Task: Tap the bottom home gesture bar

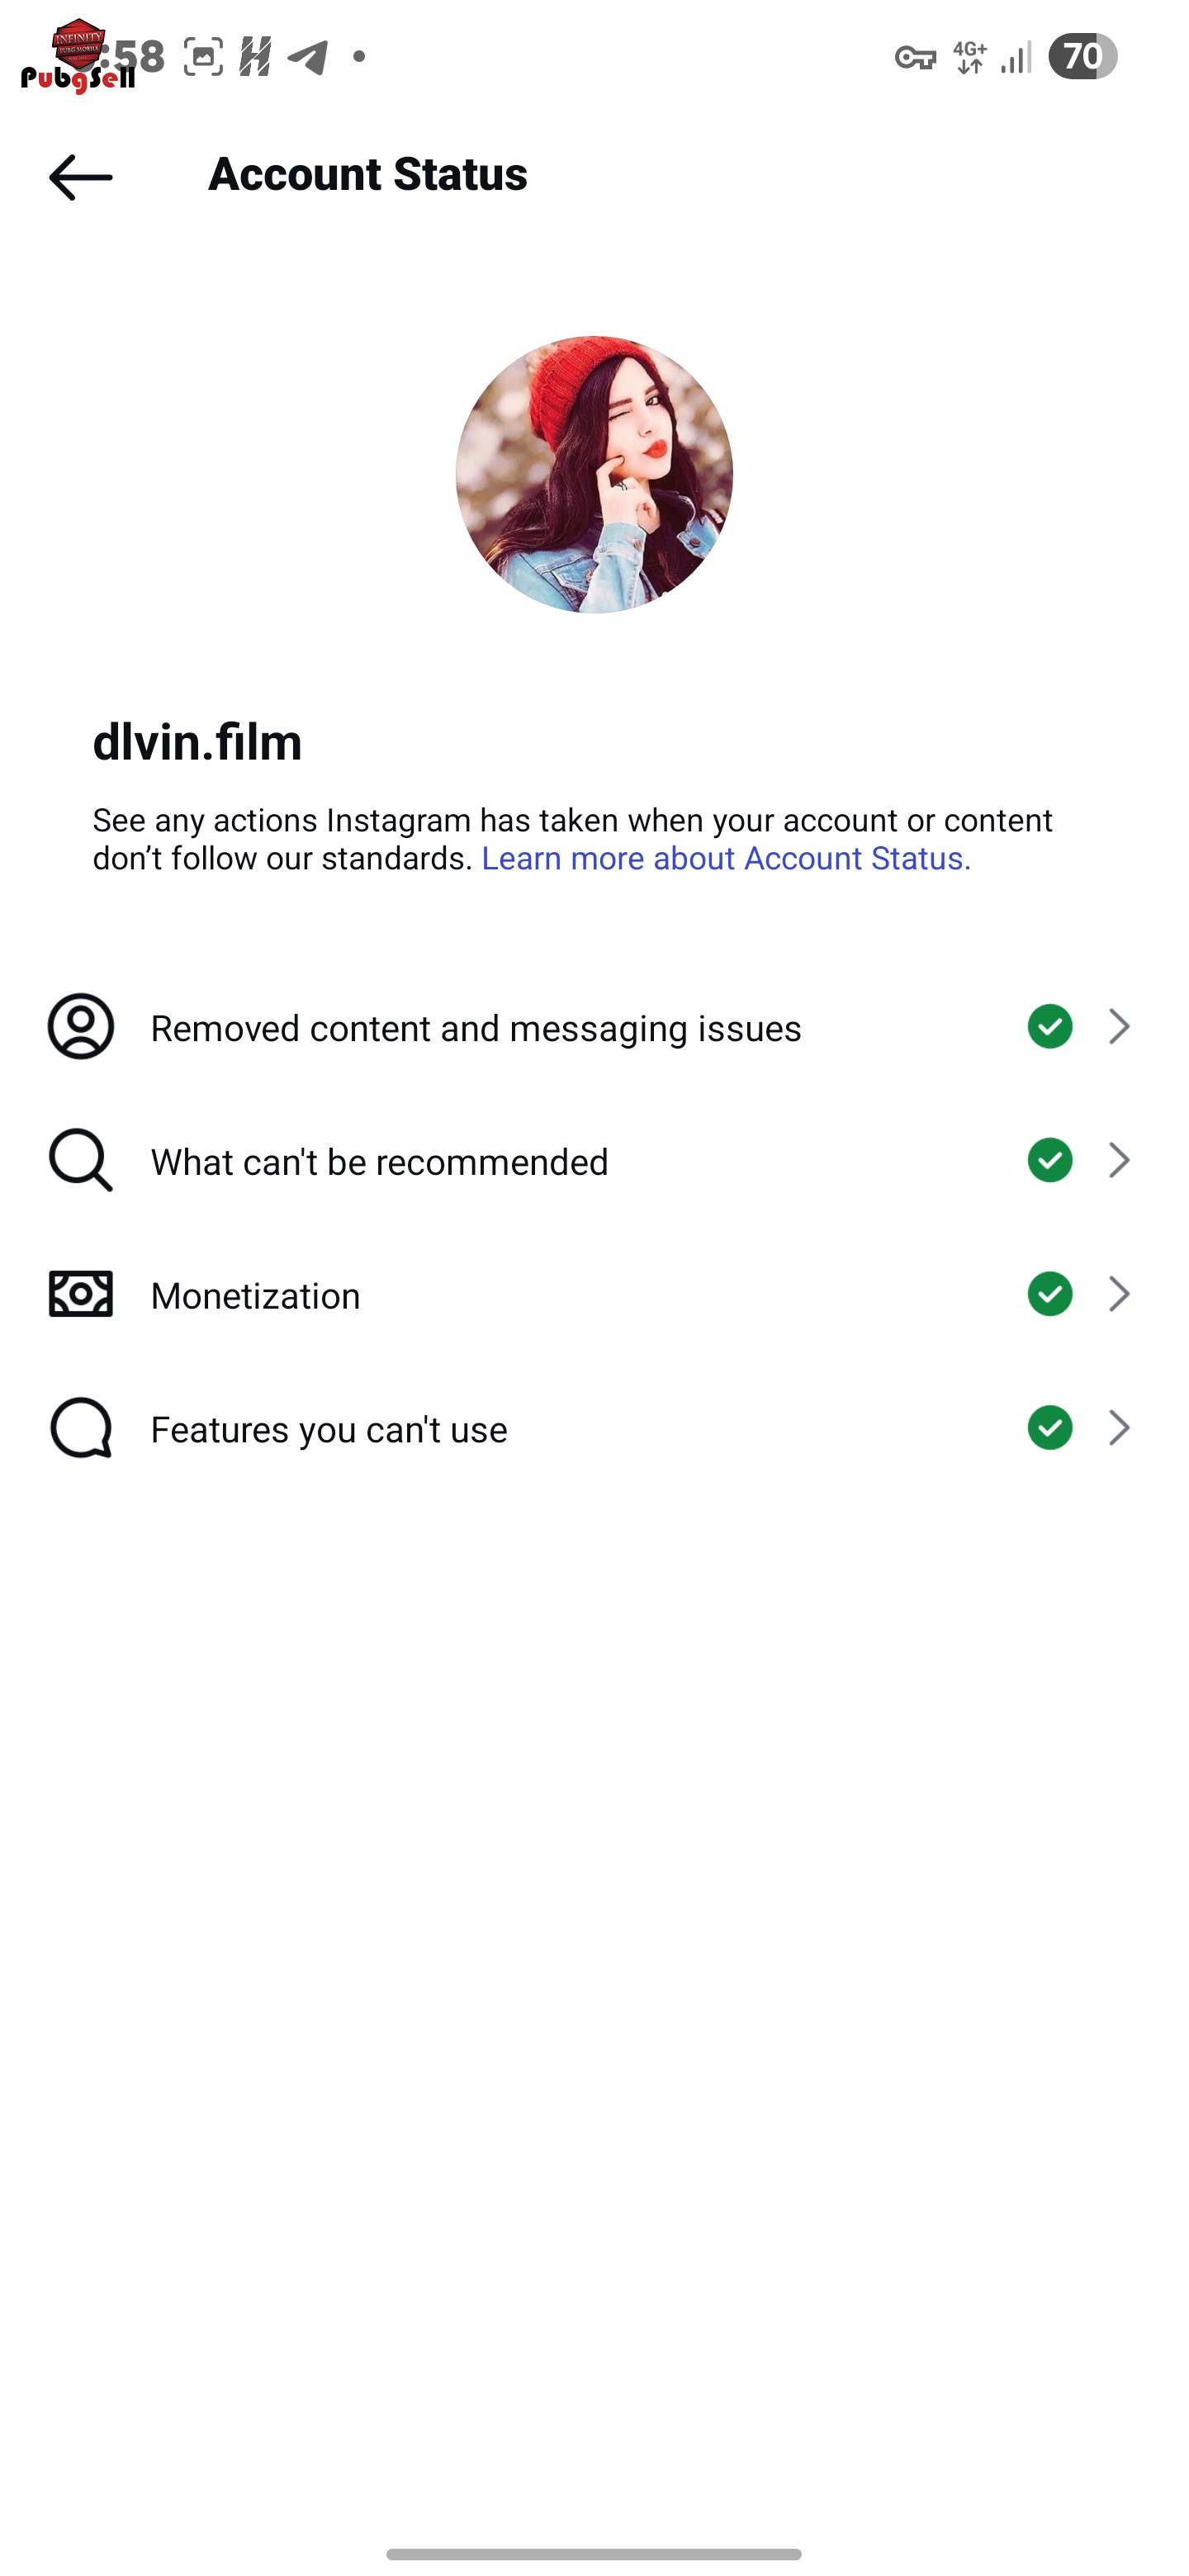Action: tap(594, 2553)
